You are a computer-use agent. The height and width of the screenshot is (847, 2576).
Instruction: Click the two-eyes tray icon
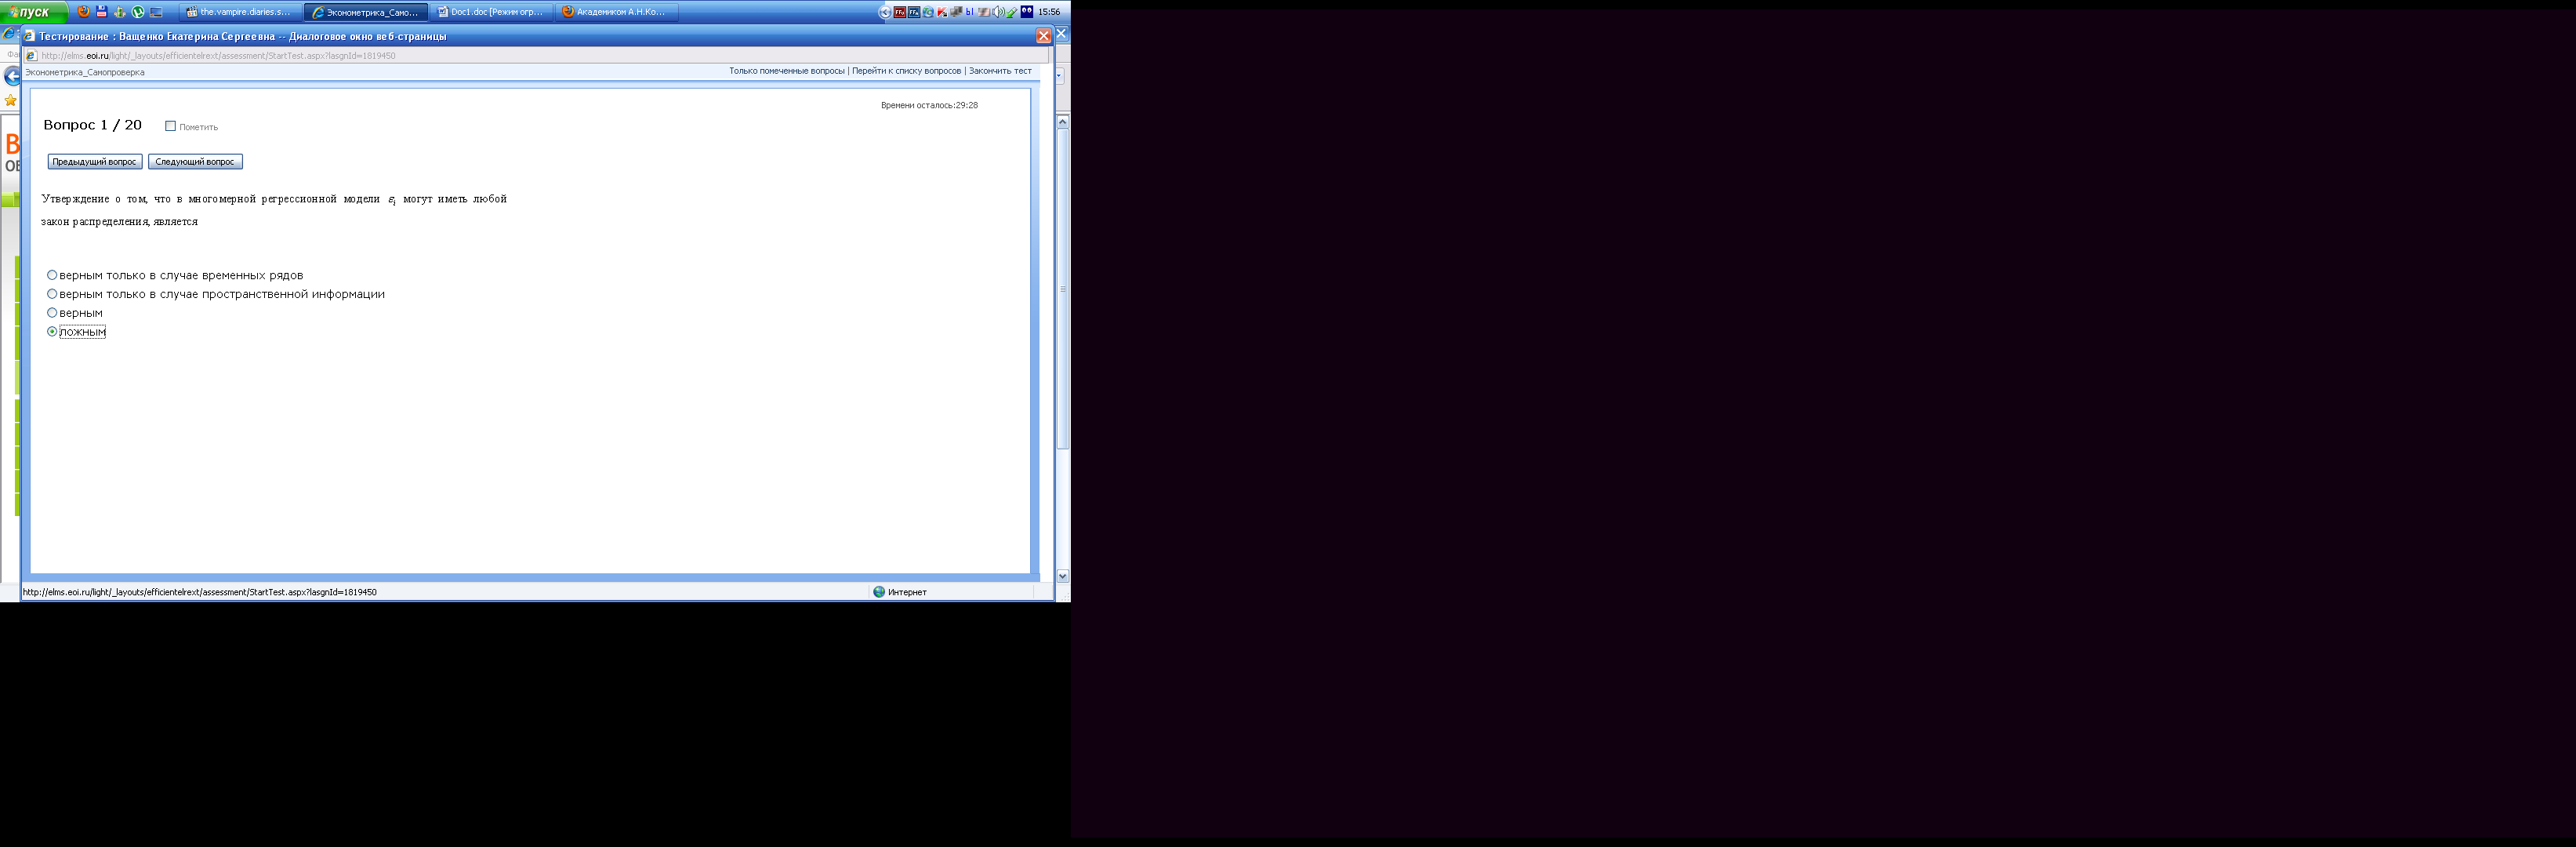(1027, 12)
